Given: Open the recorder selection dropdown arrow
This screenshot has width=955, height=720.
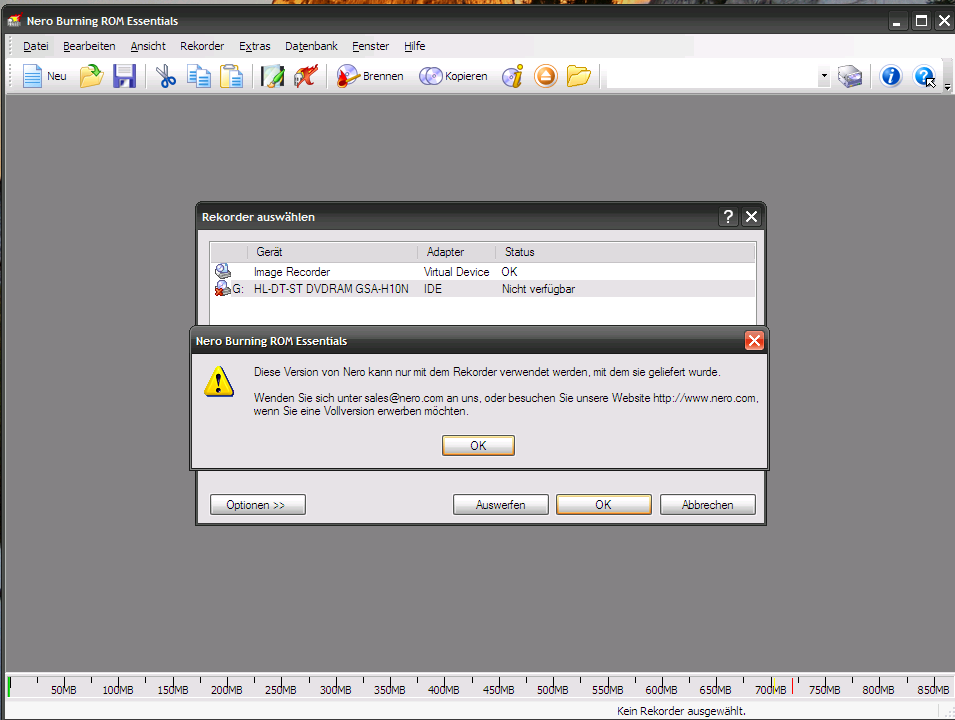Looking at the screenshot, I should tap(823, 76).
